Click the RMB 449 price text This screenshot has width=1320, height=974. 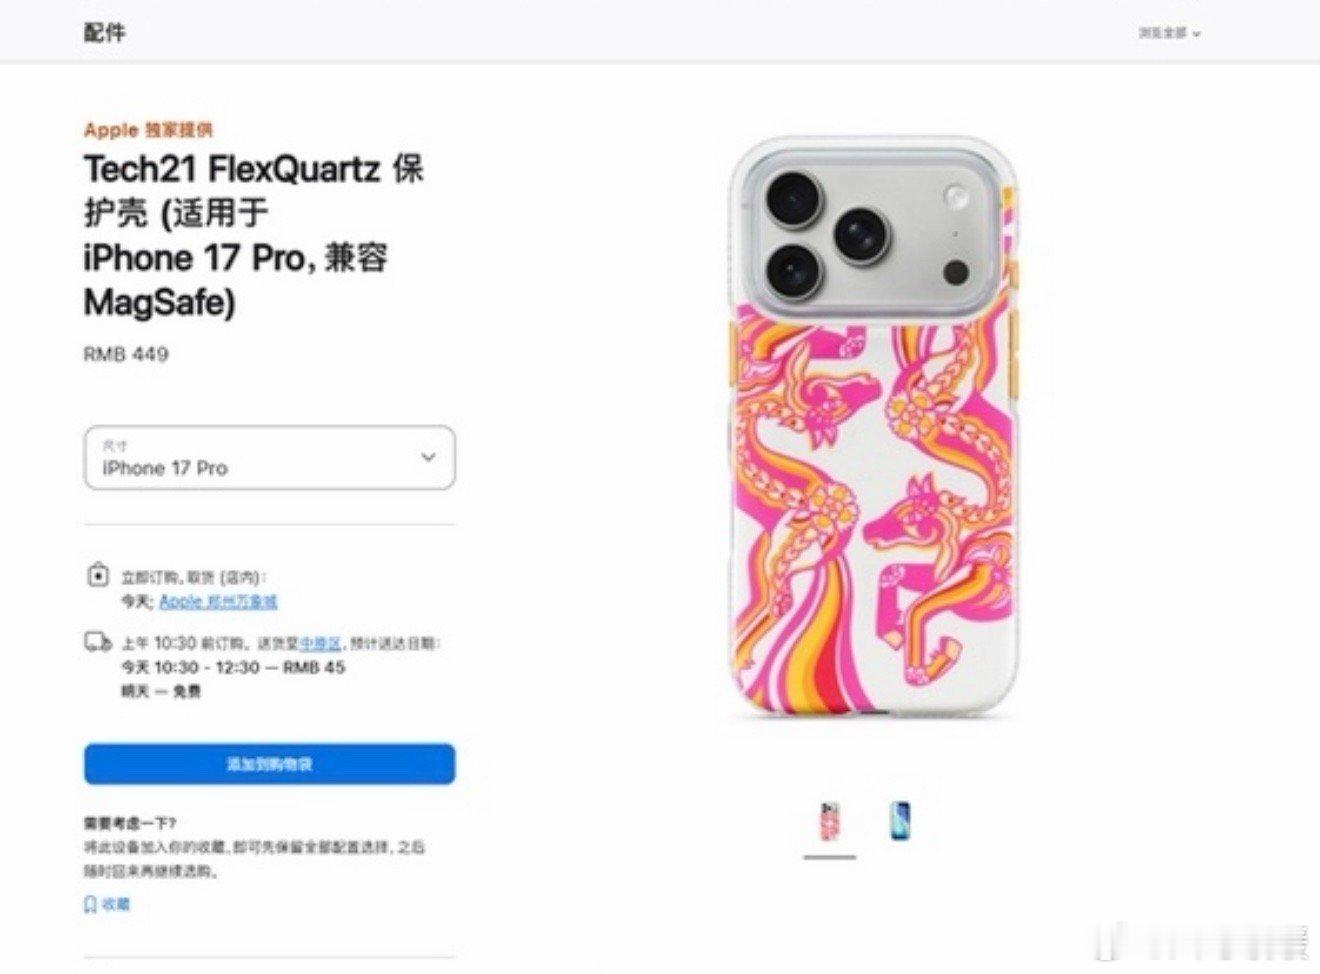[x=126, y=354]
